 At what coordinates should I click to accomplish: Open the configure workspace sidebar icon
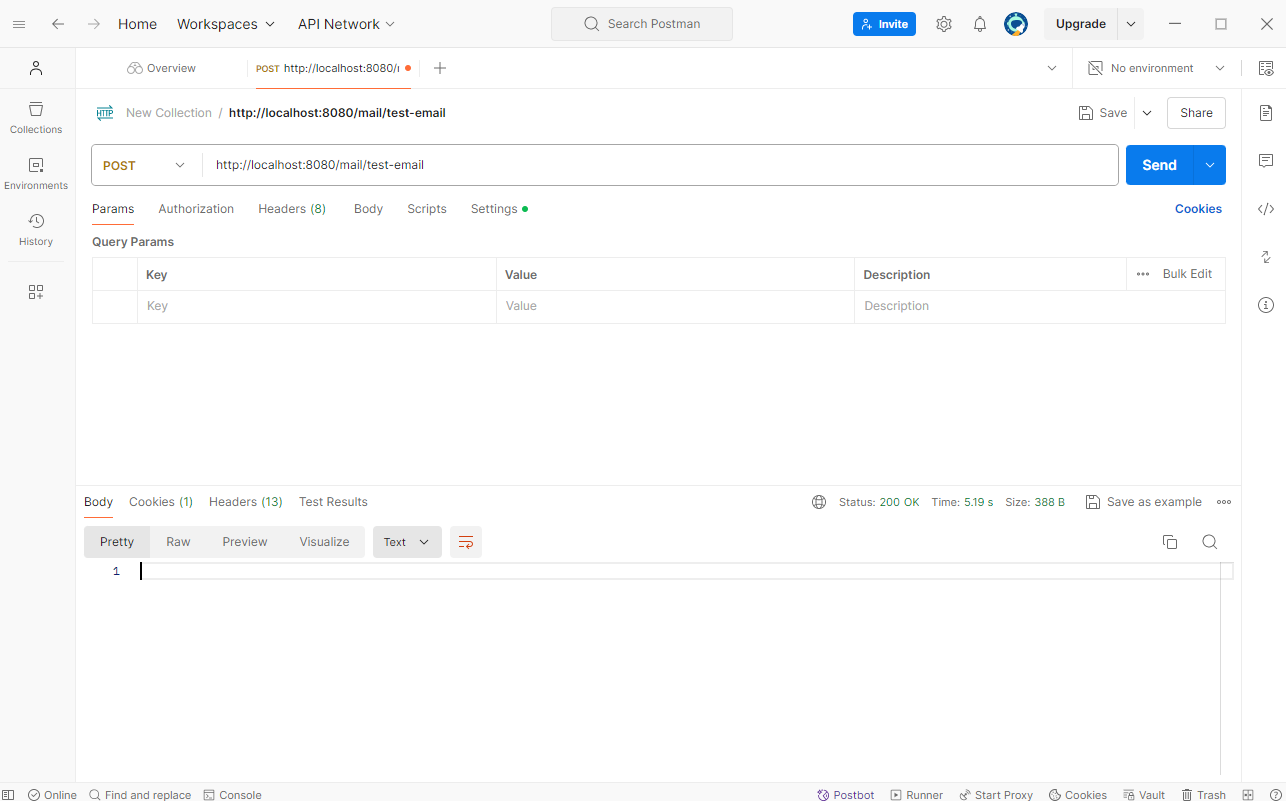coord(36,292)
